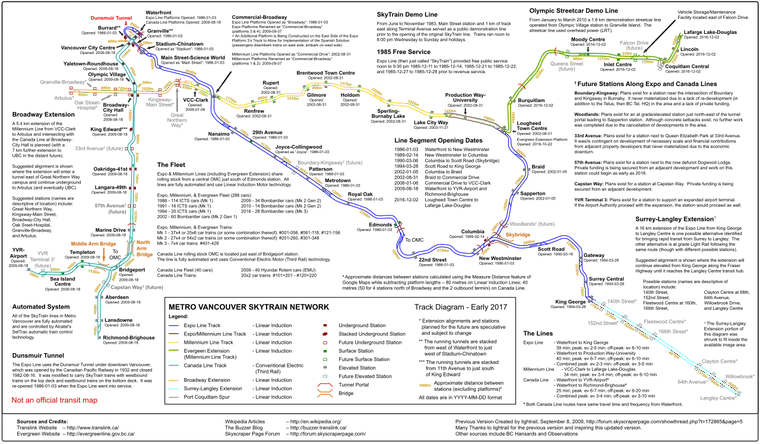Image resolution: width=760 pixels, height=444 pixels.
Task: Click the orange legend swatch
Action: pyautogui.click(x=175, y=381)
